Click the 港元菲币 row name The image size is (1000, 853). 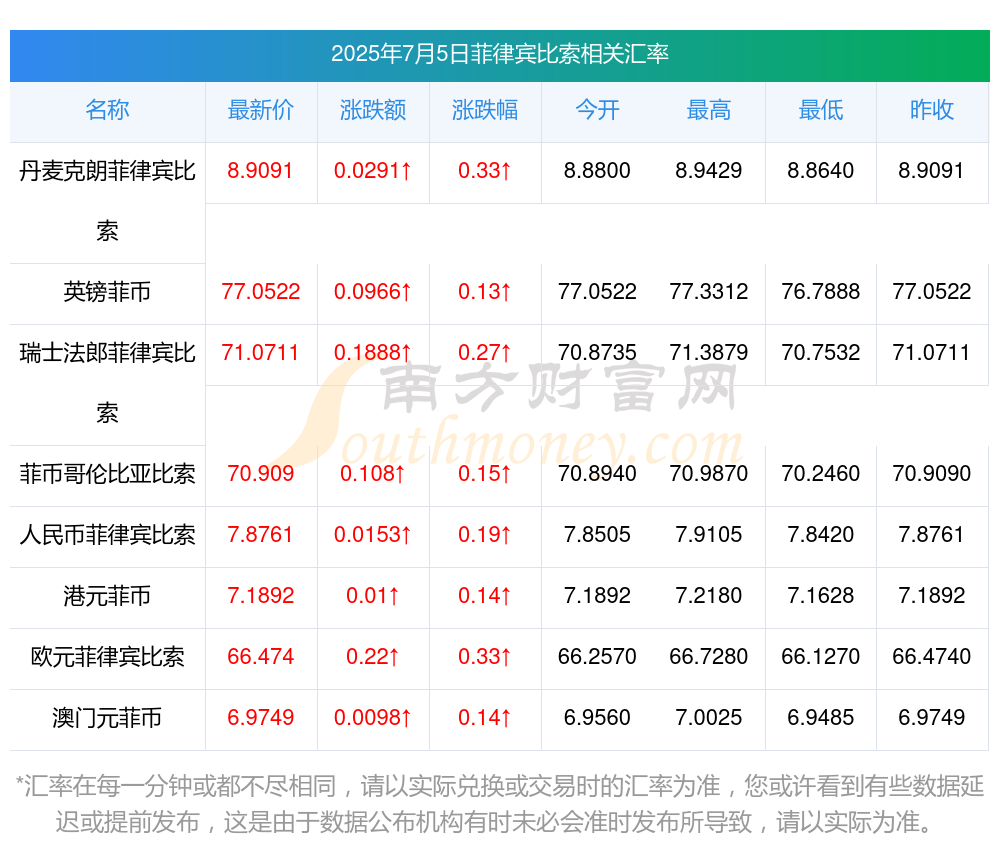tap(107, 595)
